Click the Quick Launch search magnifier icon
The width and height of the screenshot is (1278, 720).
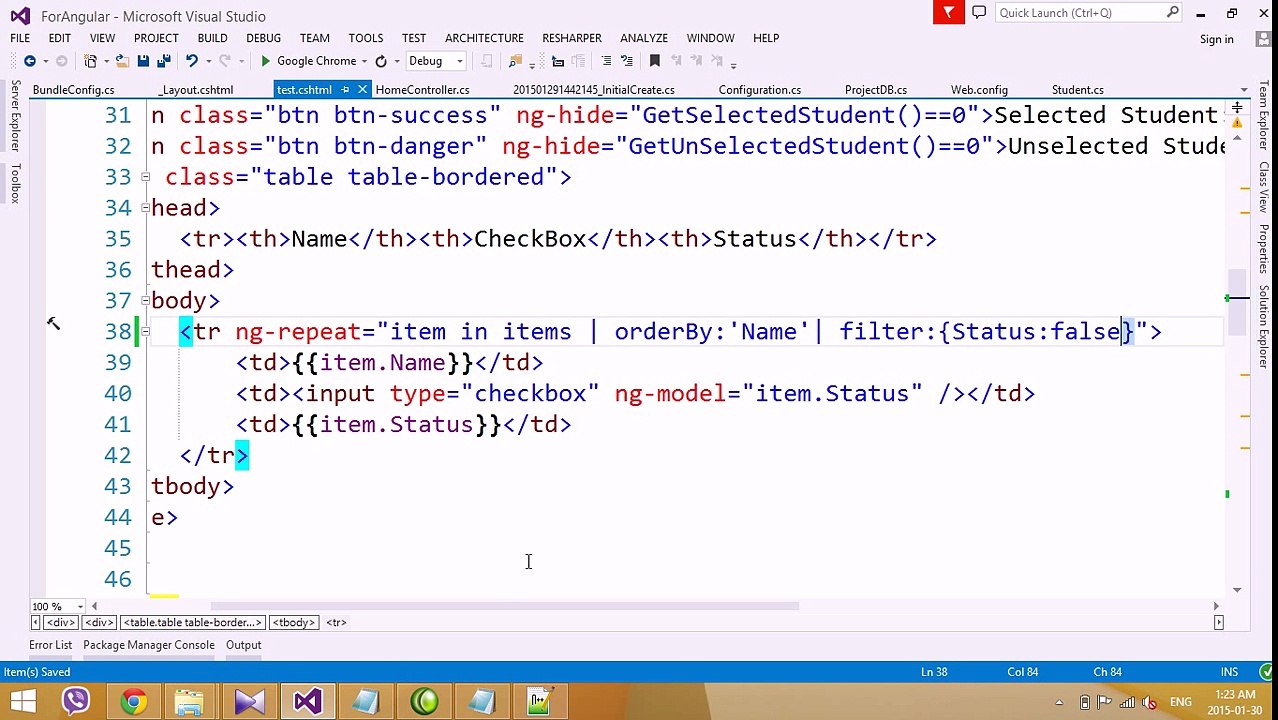(x=1173, y=12)
